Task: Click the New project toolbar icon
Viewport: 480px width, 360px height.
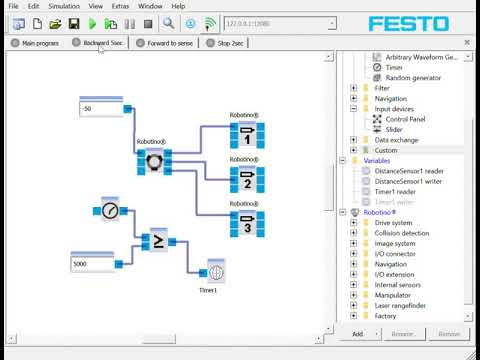Action: (x=37, y=24)
